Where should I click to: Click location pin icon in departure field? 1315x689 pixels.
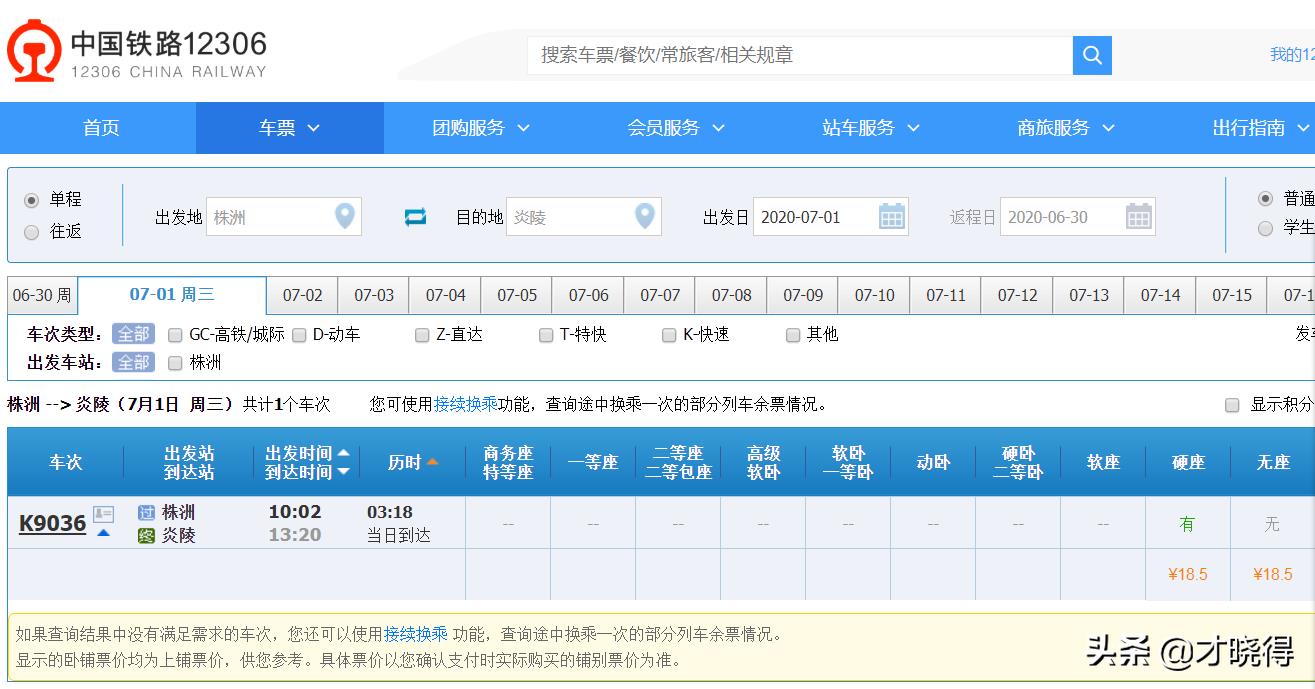(x=344, y=216)
